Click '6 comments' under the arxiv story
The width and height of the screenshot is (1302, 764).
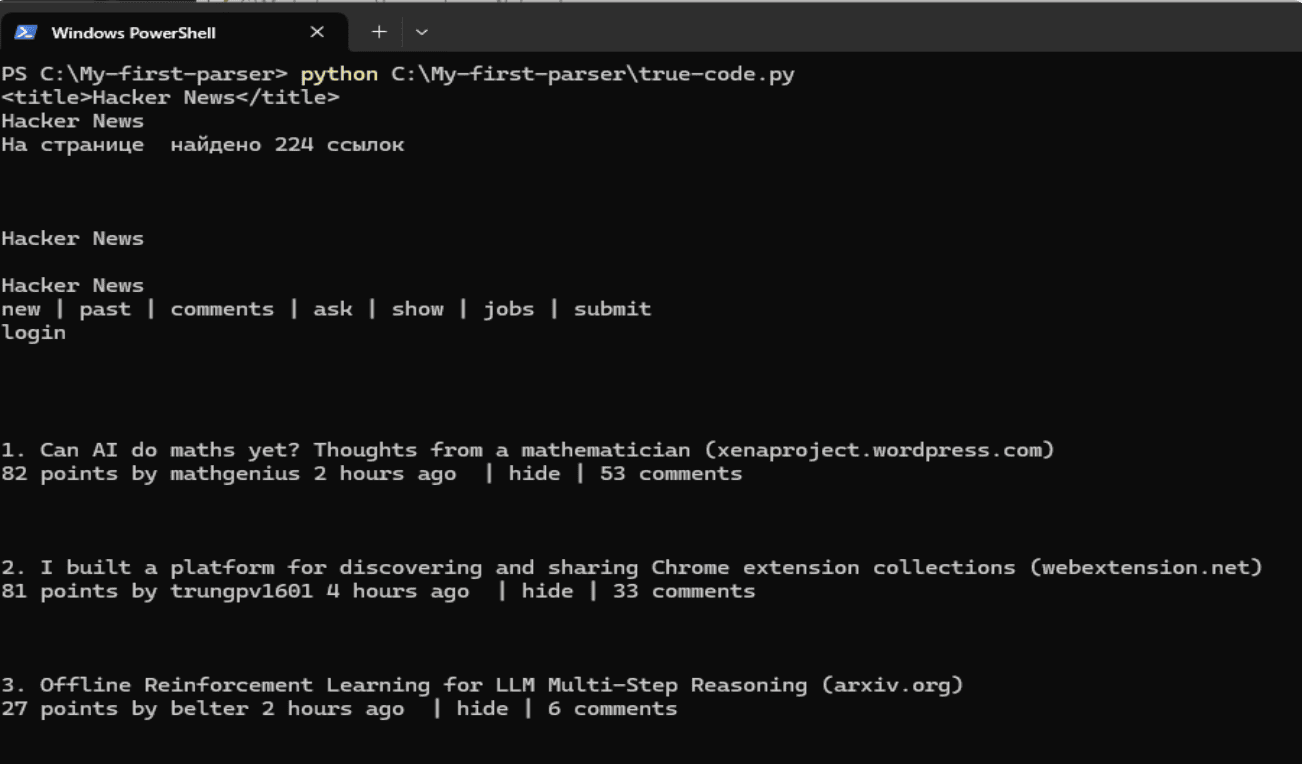click(612, 709)
